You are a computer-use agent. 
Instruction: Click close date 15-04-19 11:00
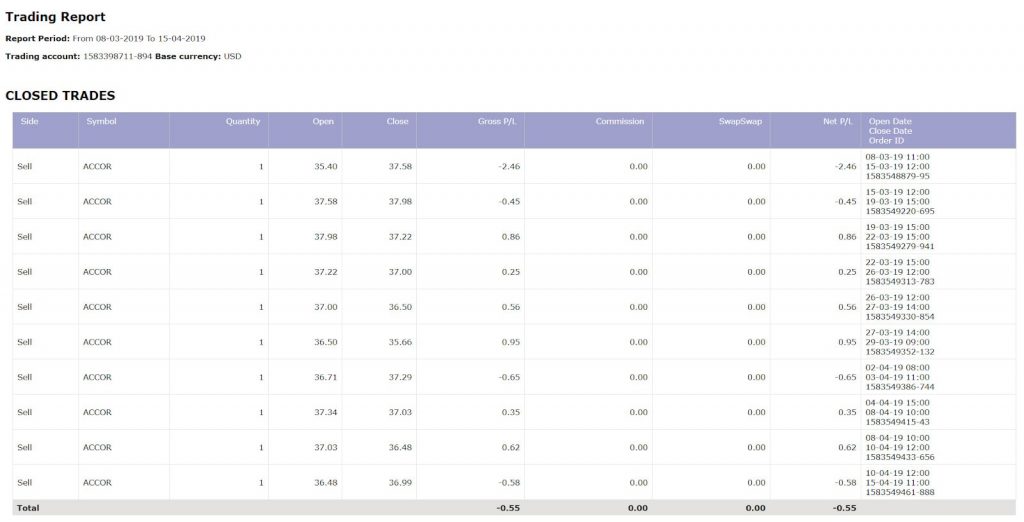tap(897, 483)
